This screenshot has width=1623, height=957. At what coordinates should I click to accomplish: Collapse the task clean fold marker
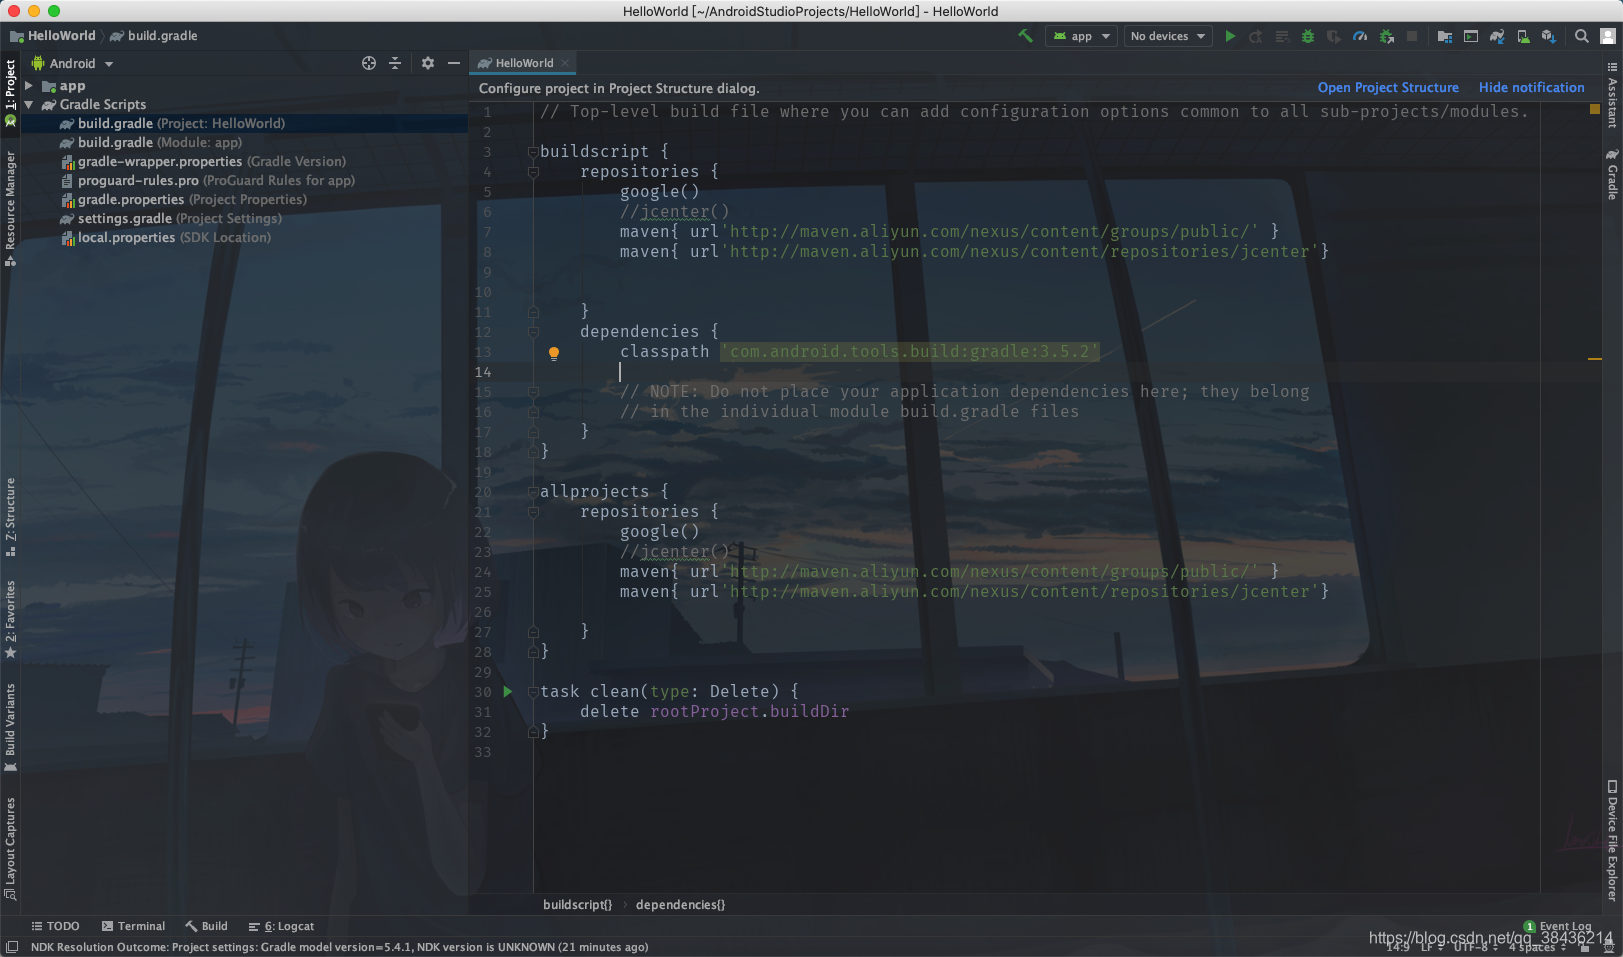coord(533,692)
